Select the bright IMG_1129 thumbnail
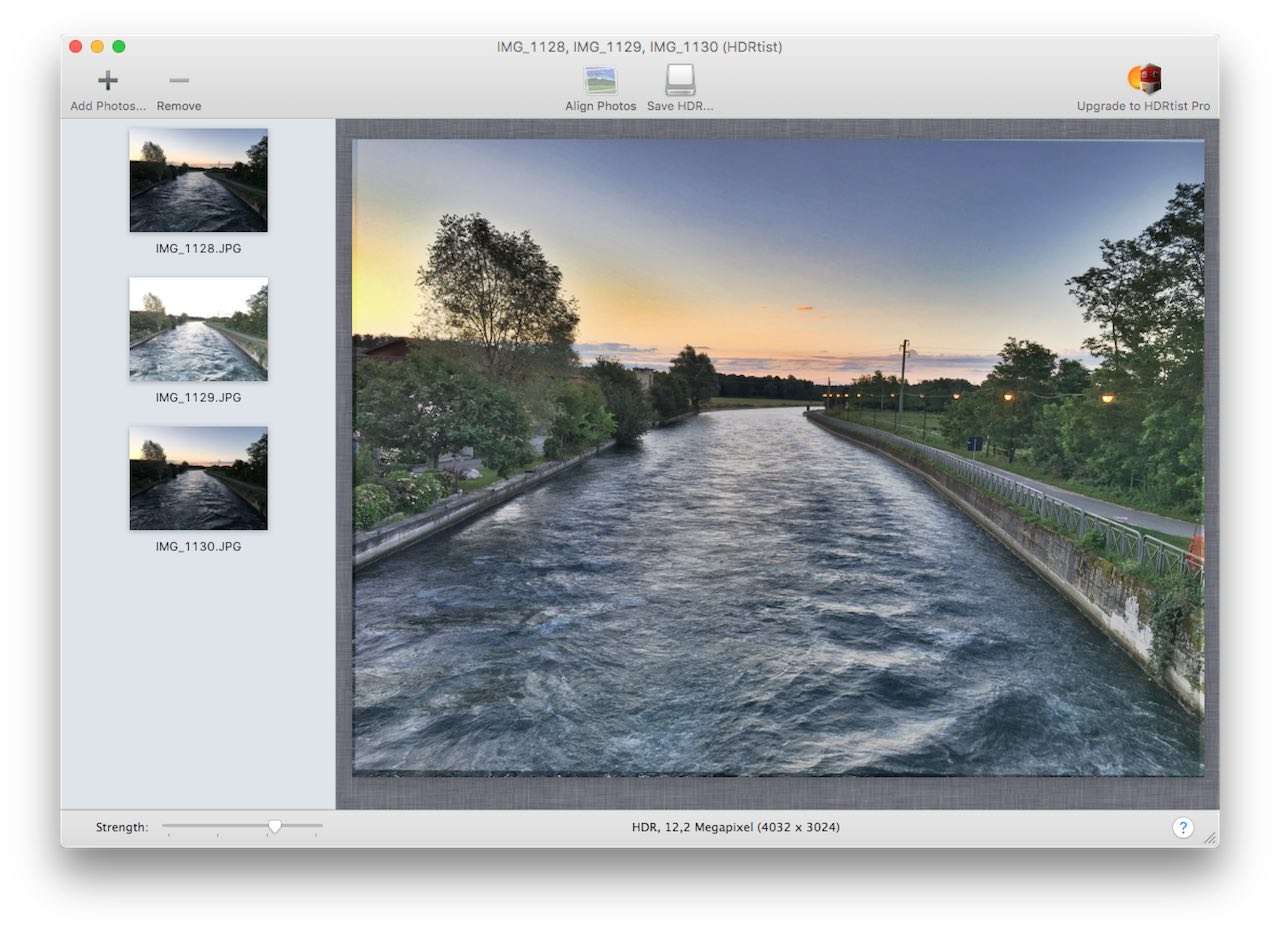This screenshot has height=934, width=1280. 198,329
